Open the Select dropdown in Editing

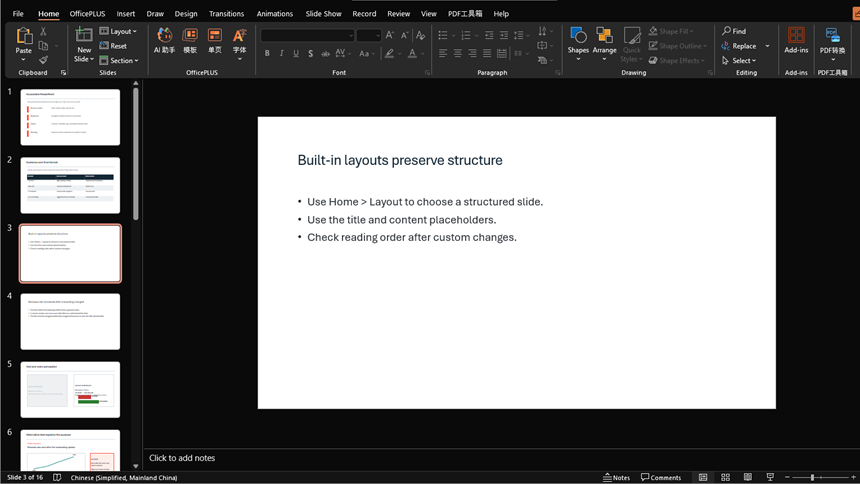point(739,60)
